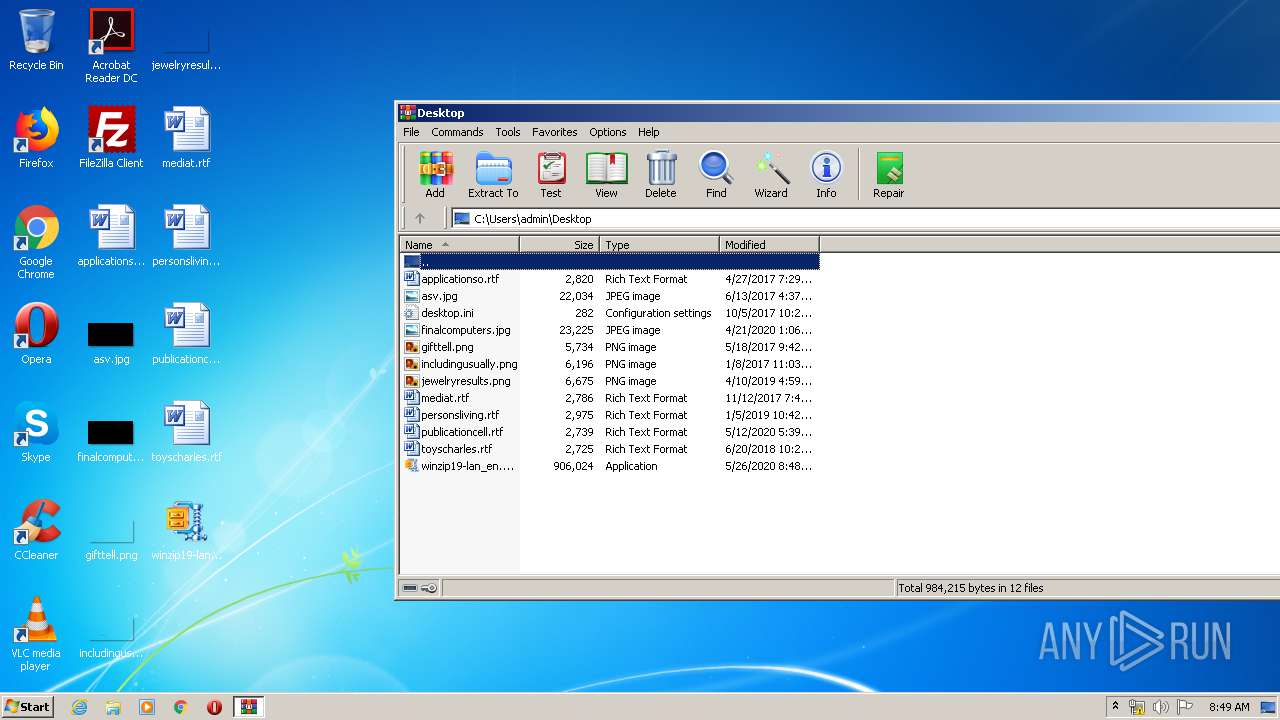1280x720 pixels.
Task: Select Firefox desktop shortcut
Action: [x=36, y=139]
